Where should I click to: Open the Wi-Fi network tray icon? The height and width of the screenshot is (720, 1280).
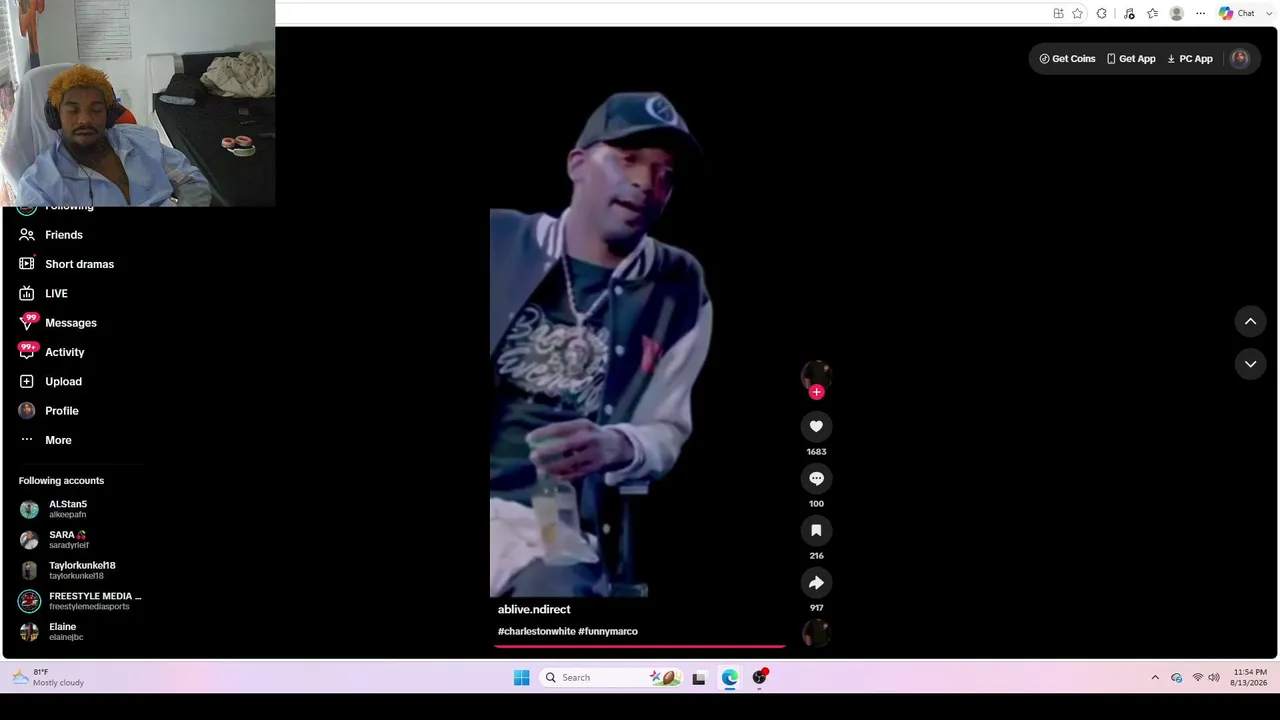(x=1197, y=678)
